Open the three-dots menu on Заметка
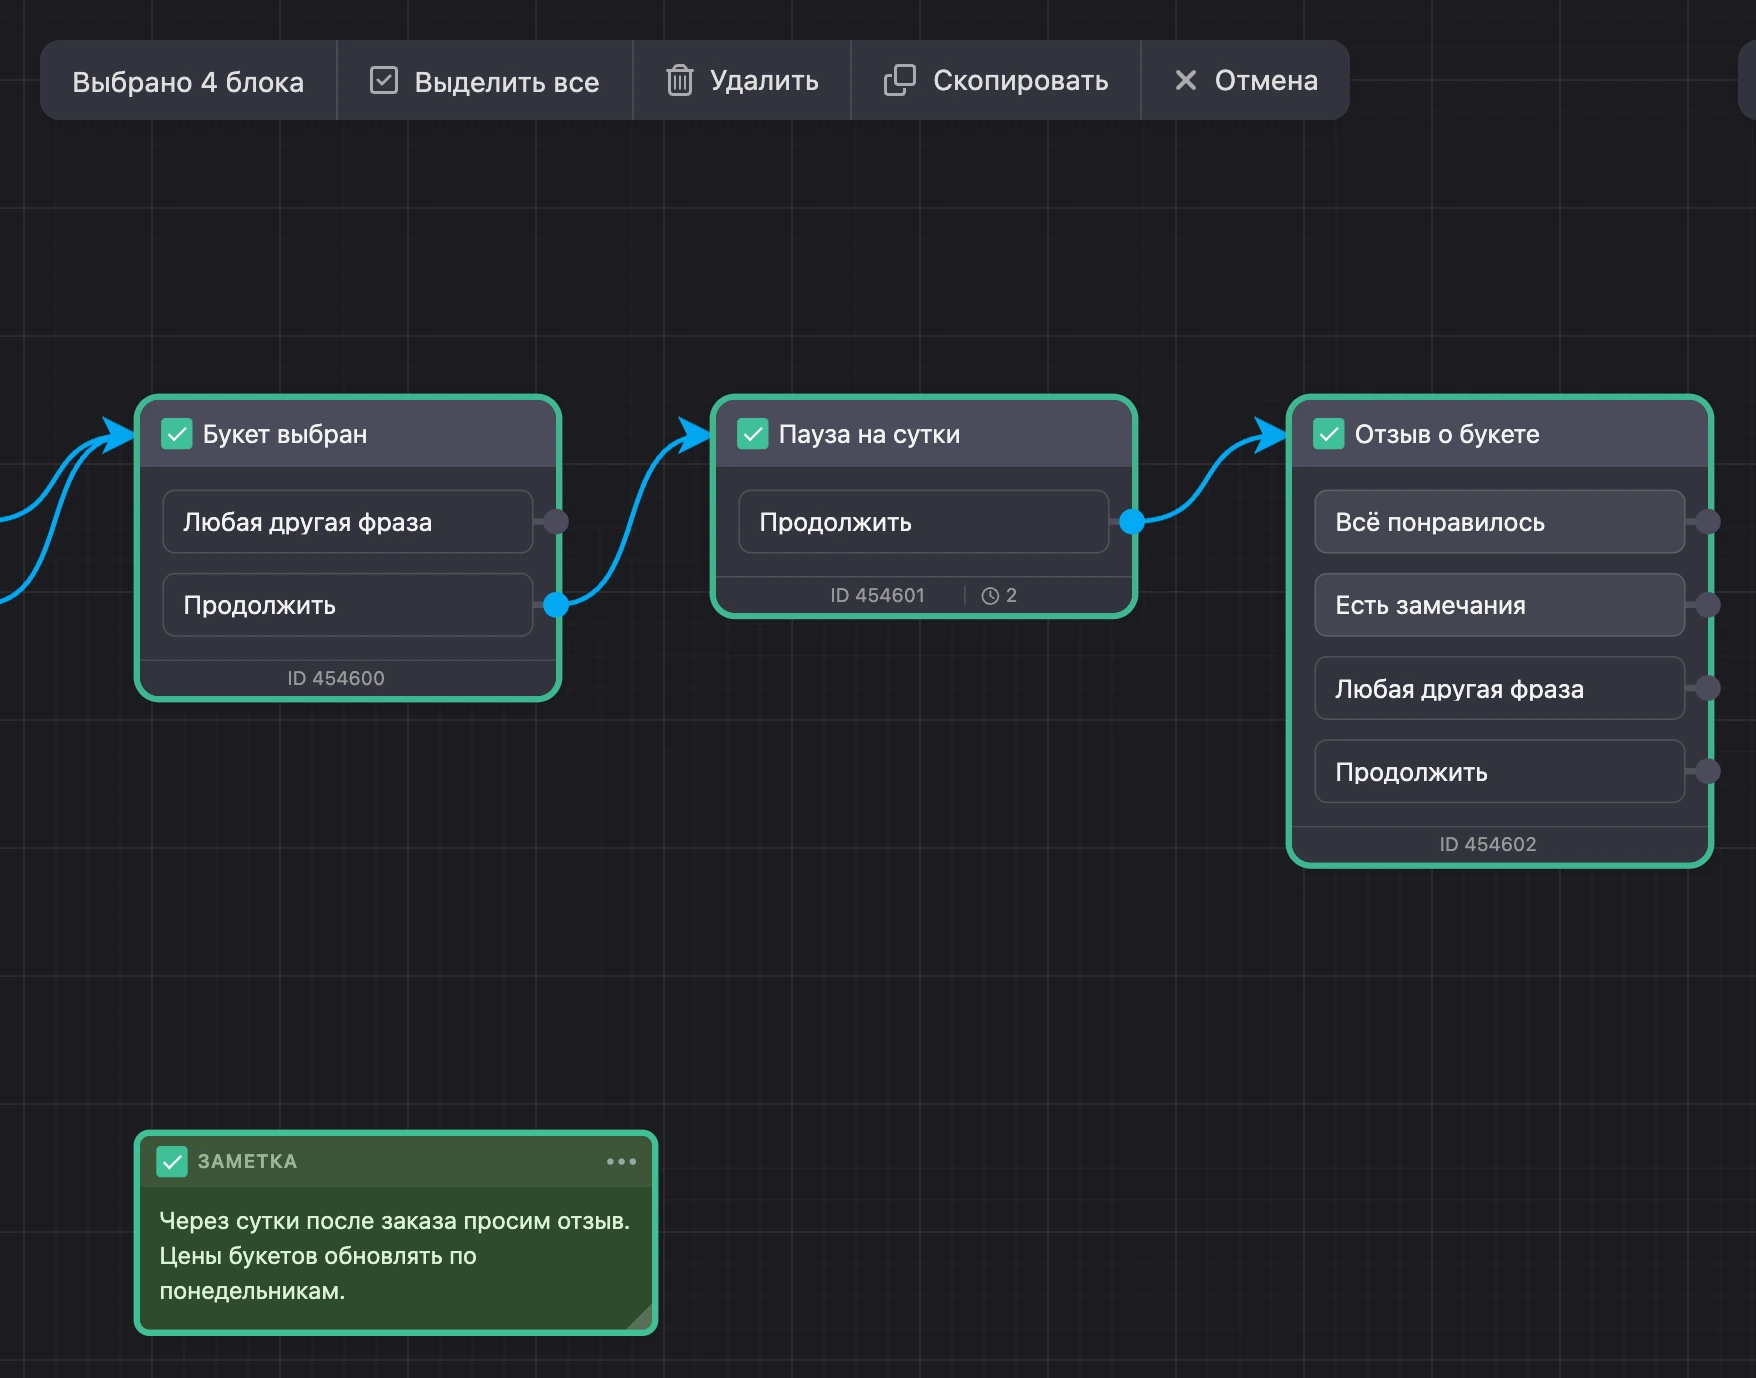The image size is (1756, 1378). point(621,1161)
